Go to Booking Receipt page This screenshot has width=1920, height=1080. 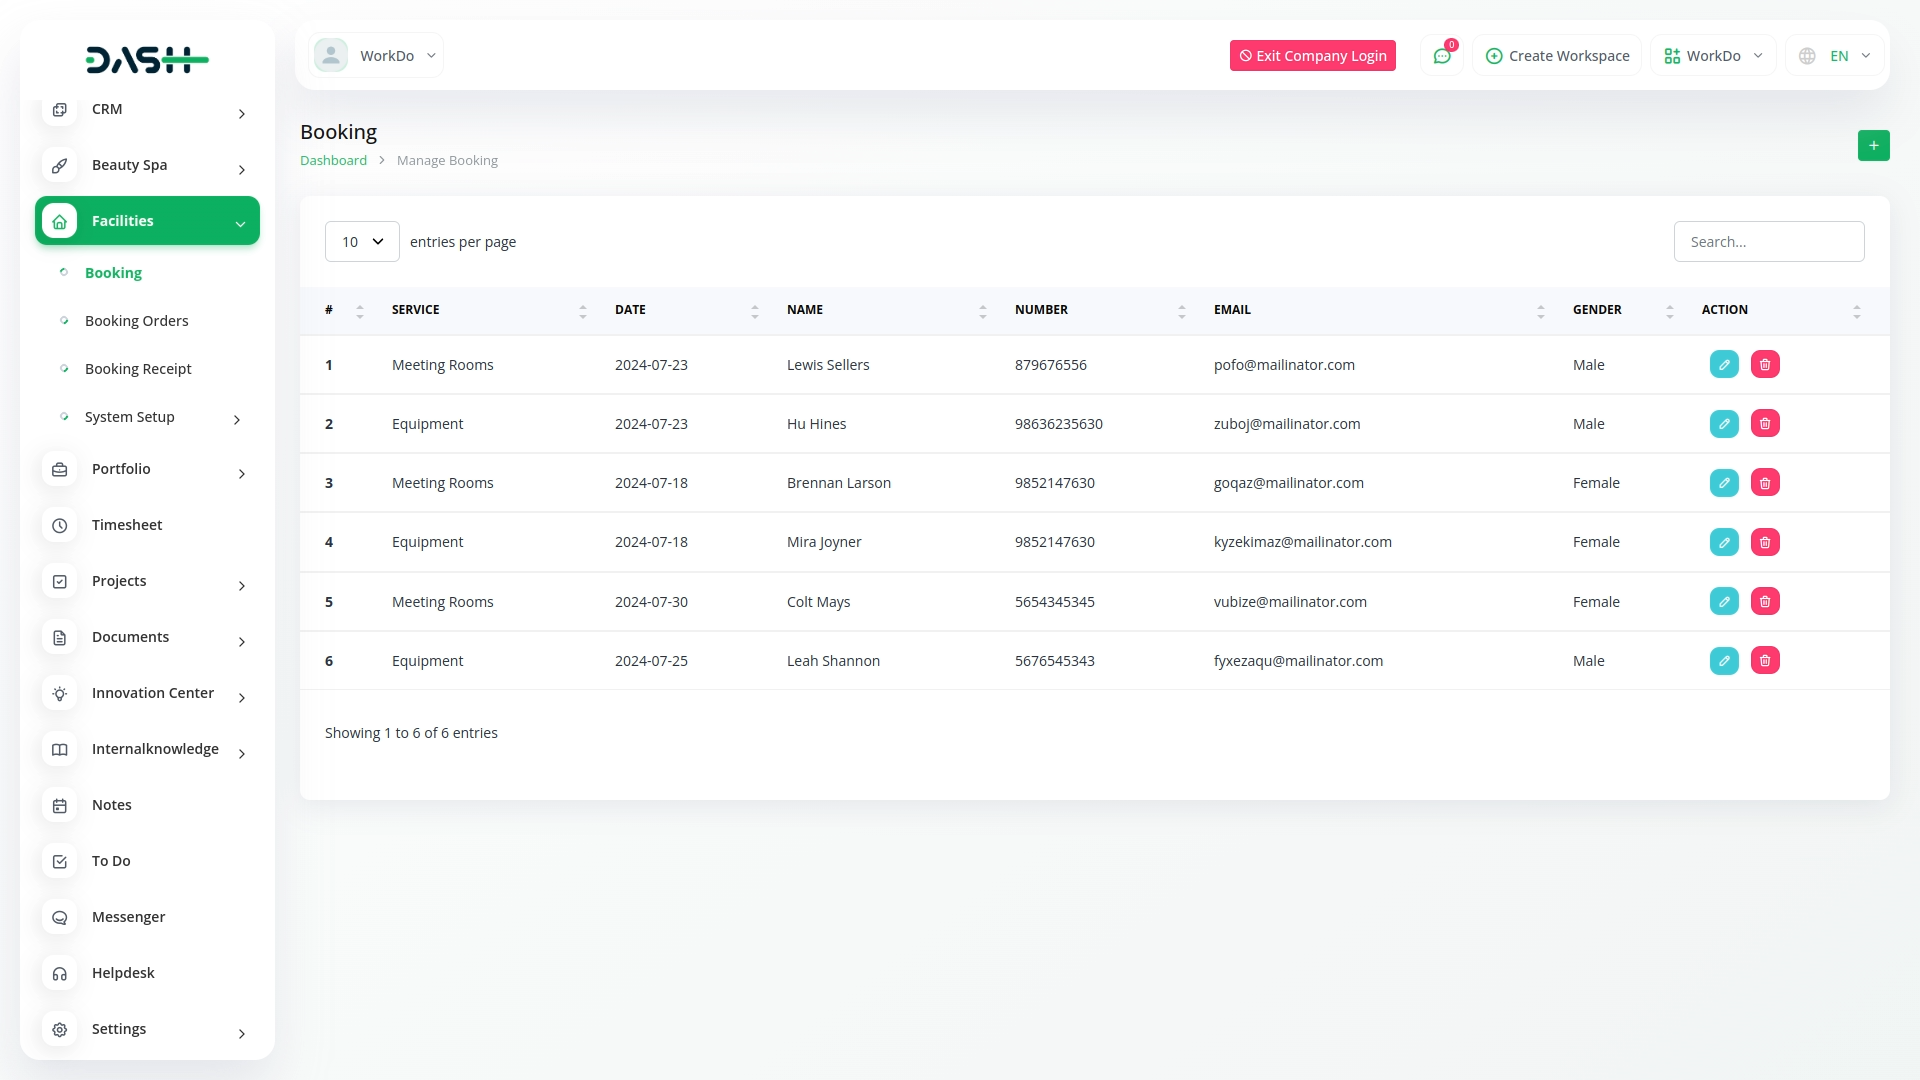pyautogui.click(x=138, y=369)
